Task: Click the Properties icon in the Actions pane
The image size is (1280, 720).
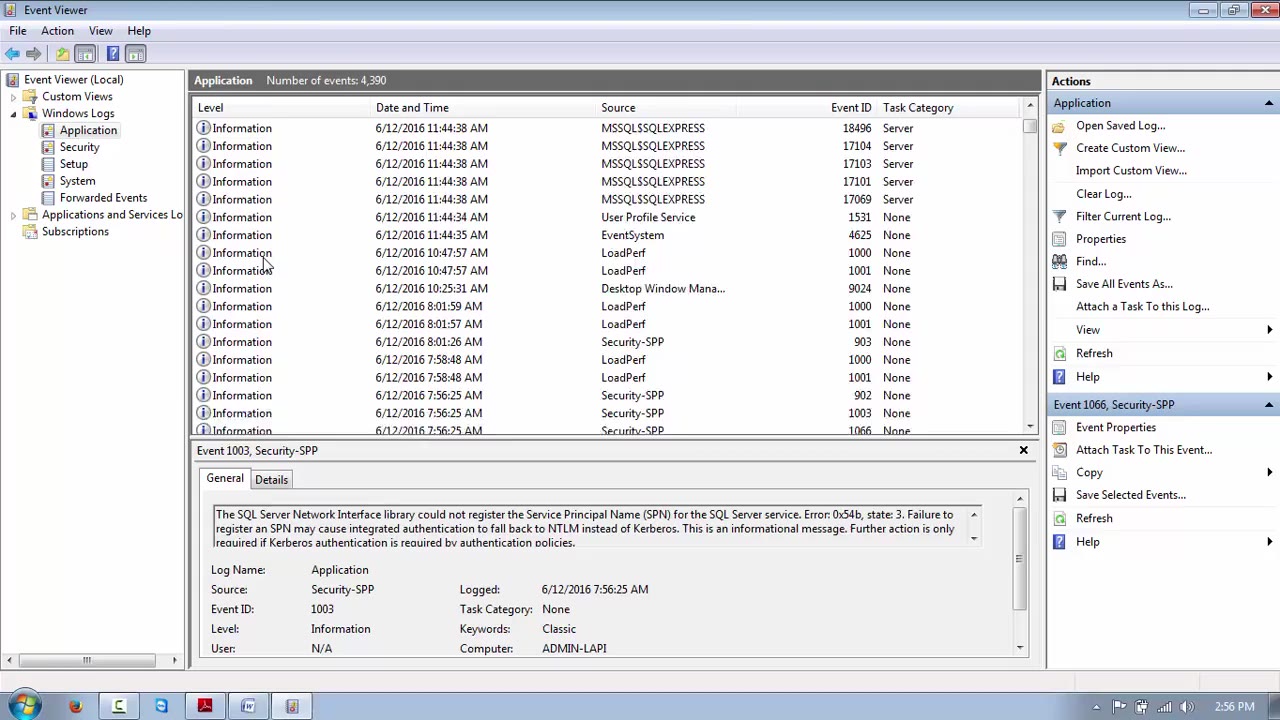Action: 1059,239
